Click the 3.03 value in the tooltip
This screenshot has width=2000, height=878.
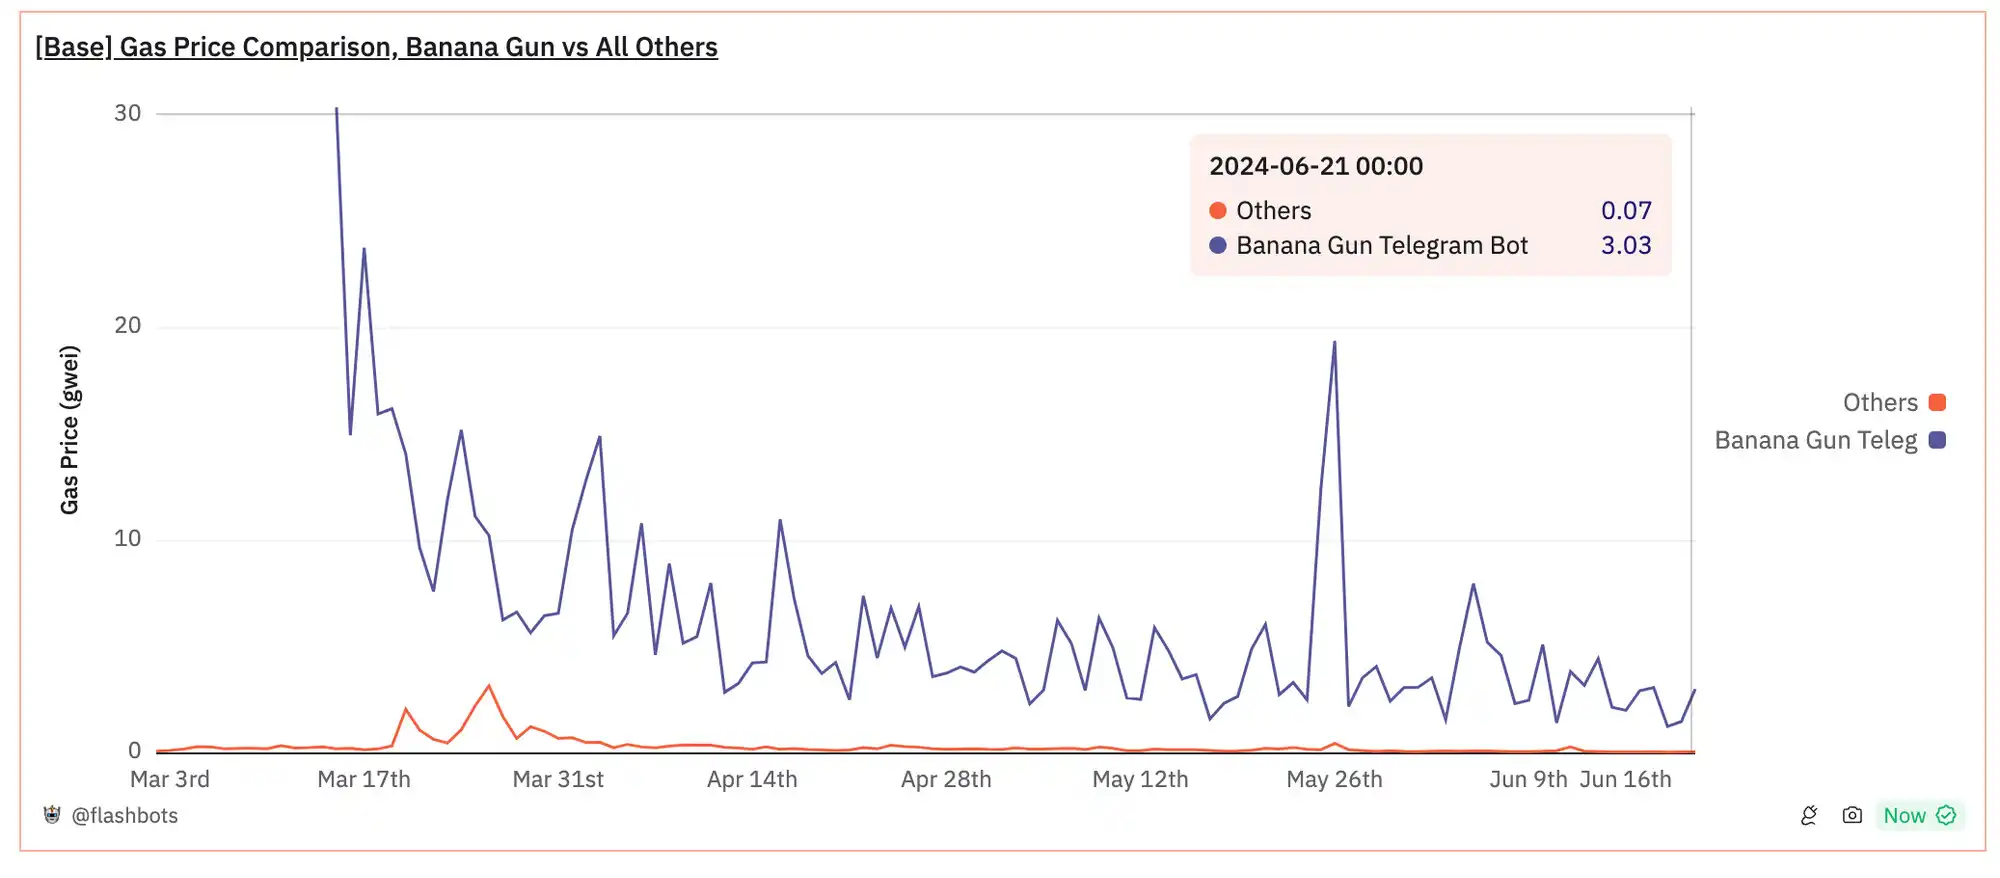coord(1626,246)
